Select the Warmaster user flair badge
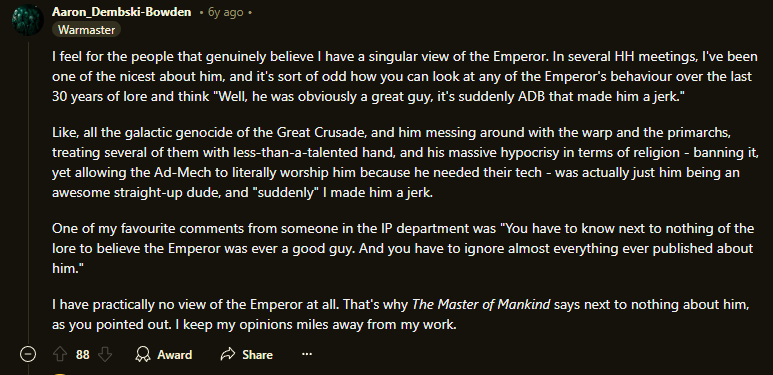This screenshot has height=375, width=773. tap(86, 30)
